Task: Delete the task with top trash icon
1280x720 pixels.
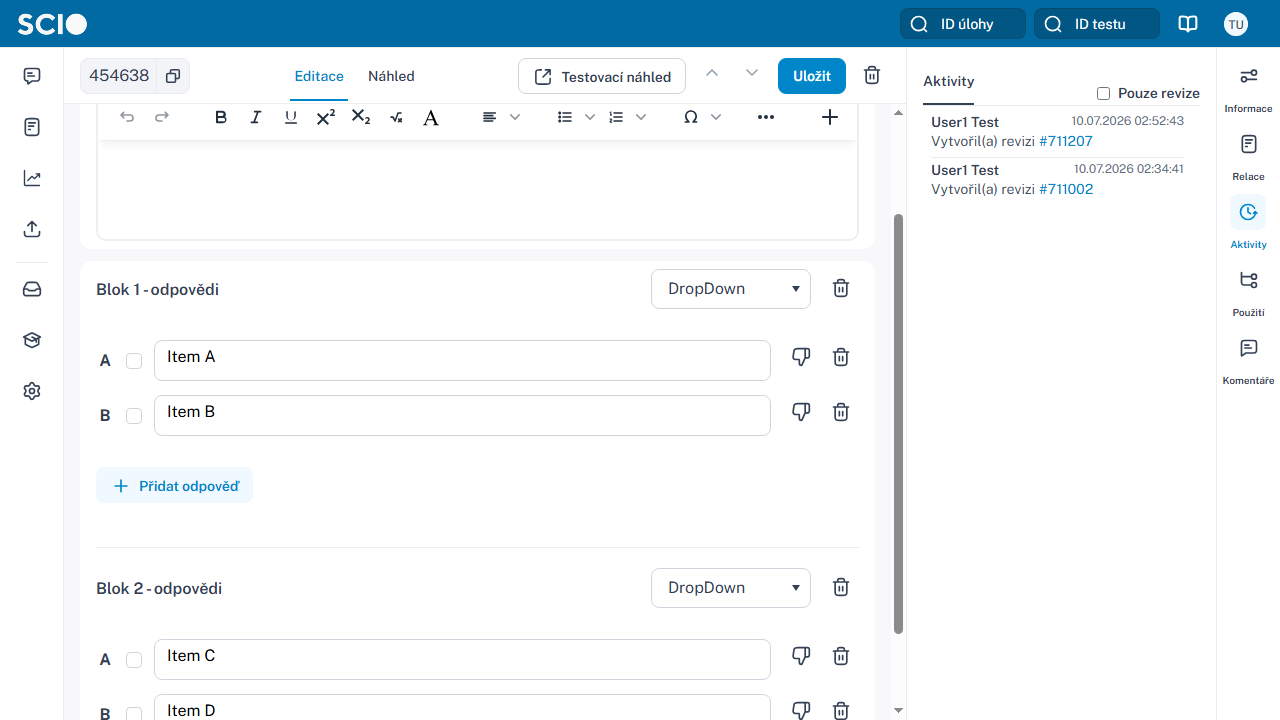Action: (x=872, y=76)
